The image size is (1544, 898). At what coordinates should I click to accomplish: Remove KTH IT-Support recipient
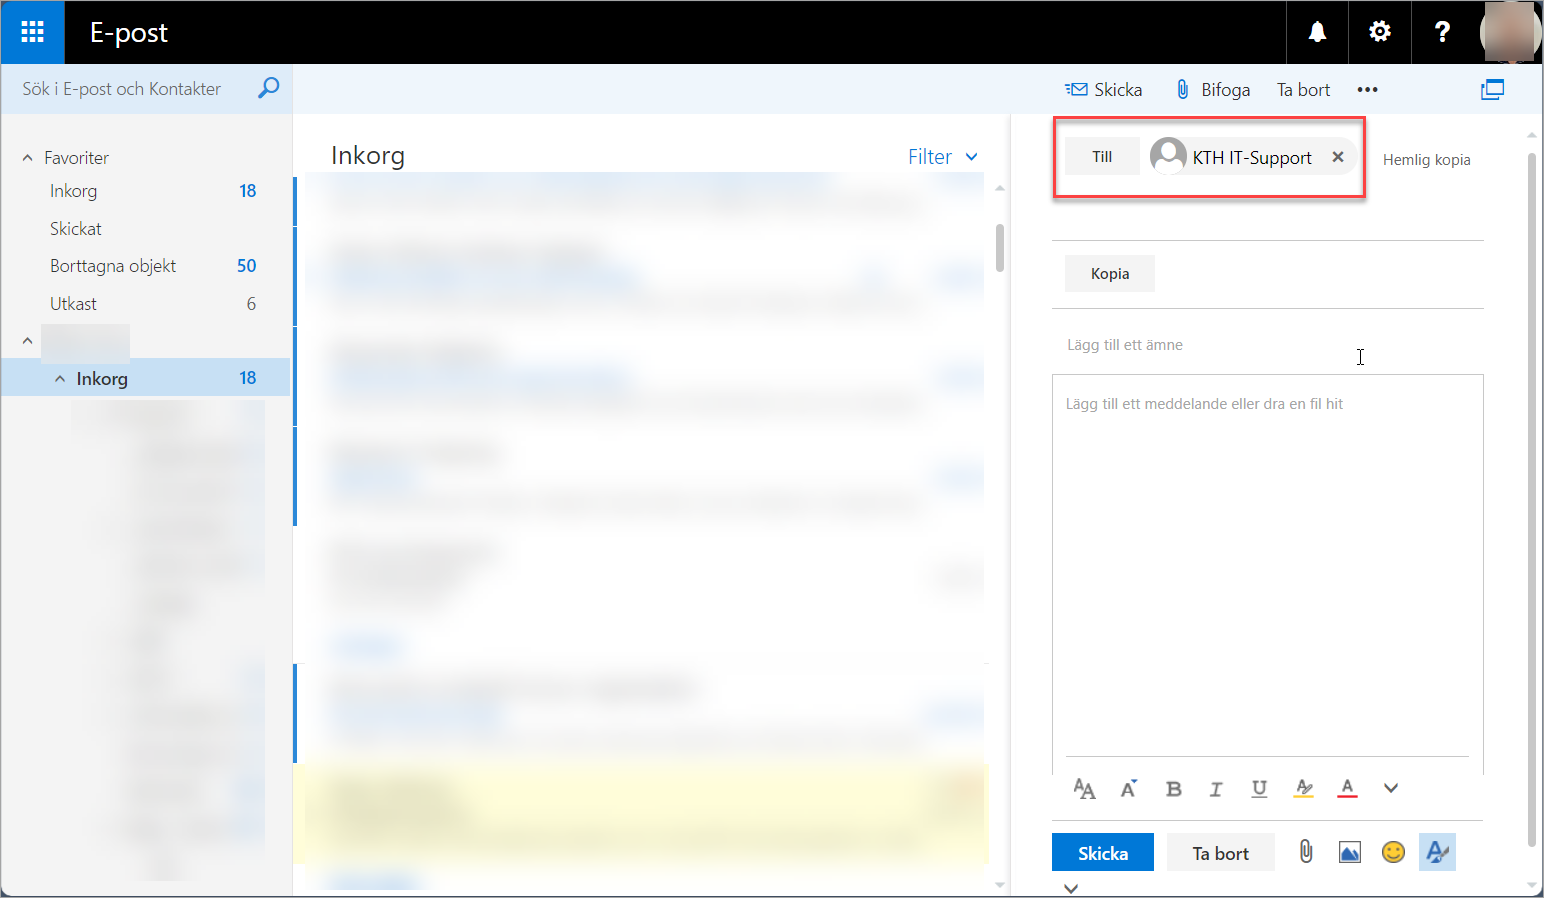tap(1338, 157)
